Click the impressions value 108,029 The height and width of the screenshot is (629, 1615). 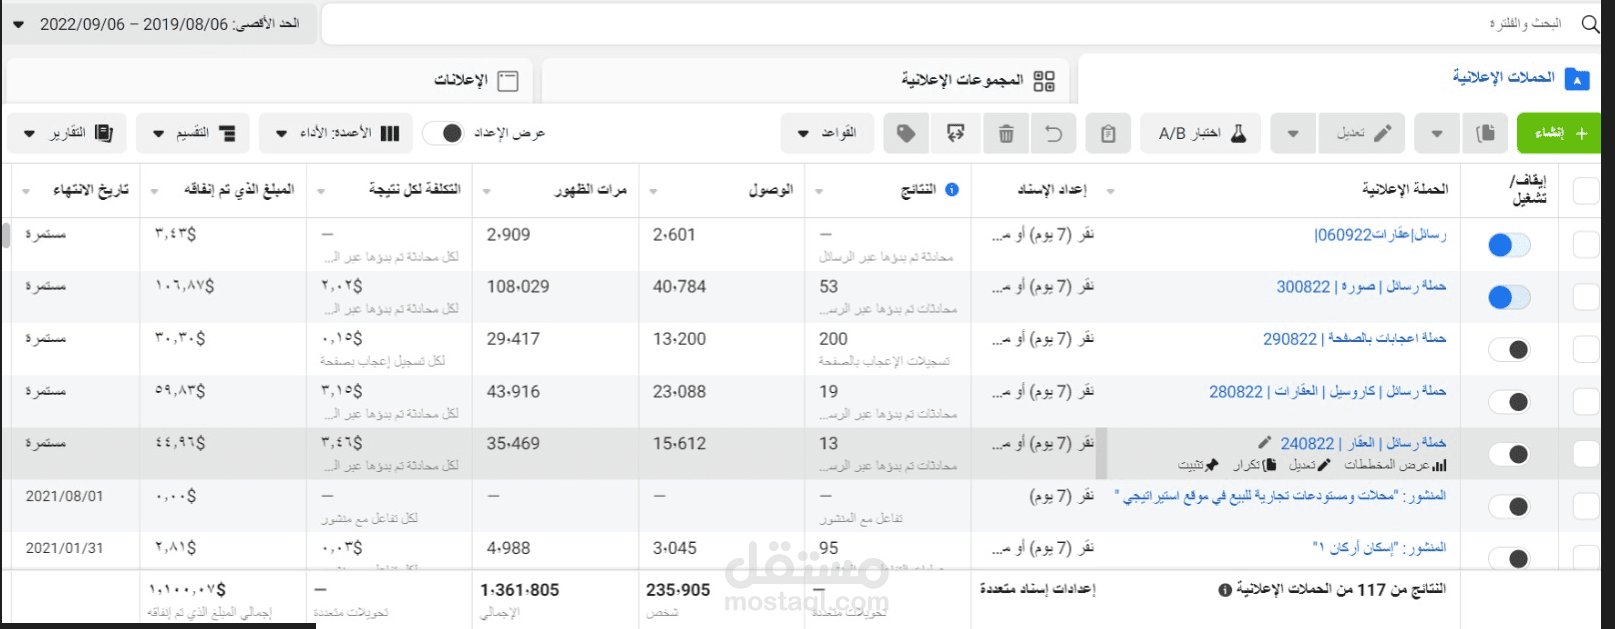coord(518,287)
